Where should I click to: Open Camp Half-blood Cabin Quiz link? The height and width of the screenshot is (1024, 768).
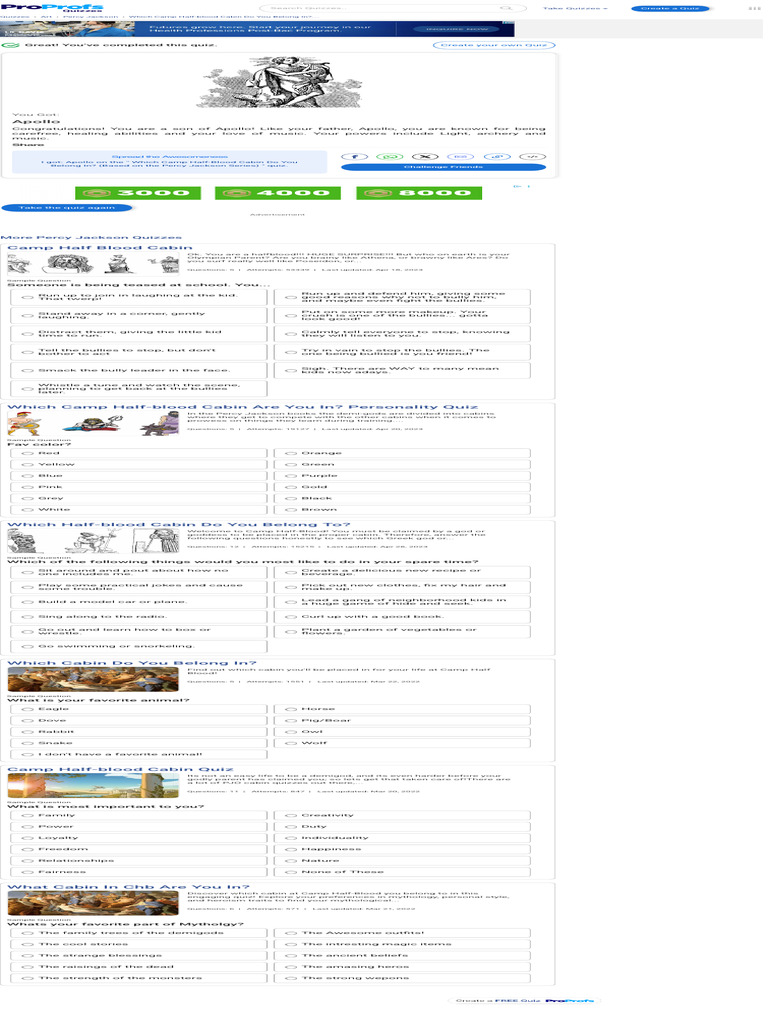[120, 769]
